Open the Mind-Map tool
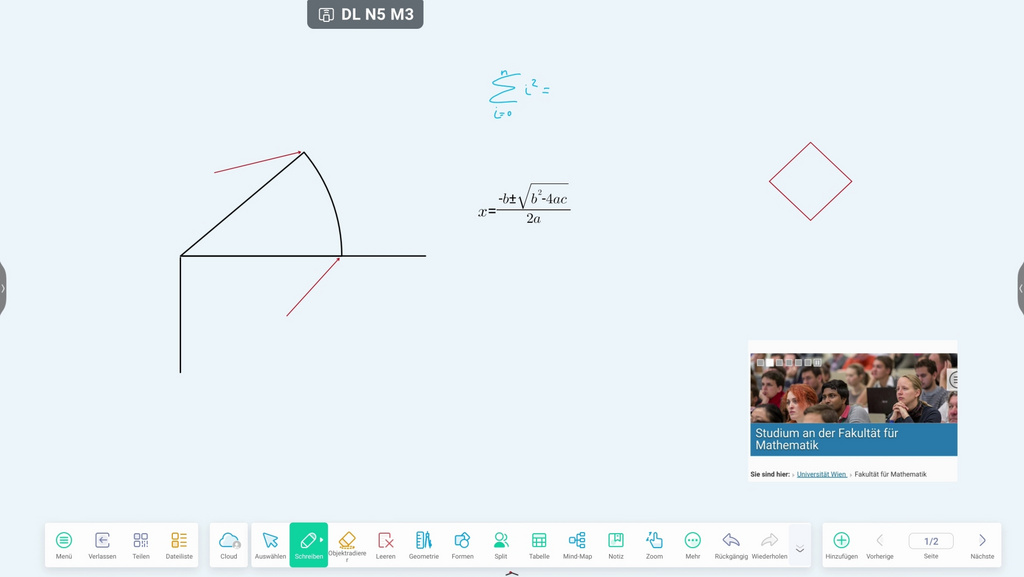Viewport: 1024px width, 577px height. pos(577,545)
